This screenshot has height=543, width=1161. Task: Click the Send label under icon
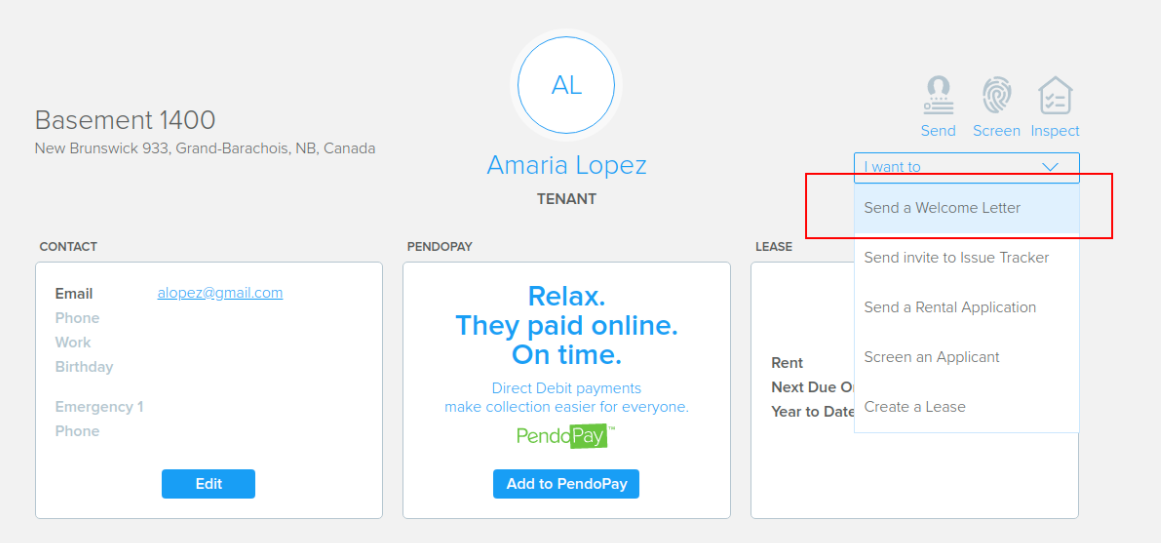[938, 130]
